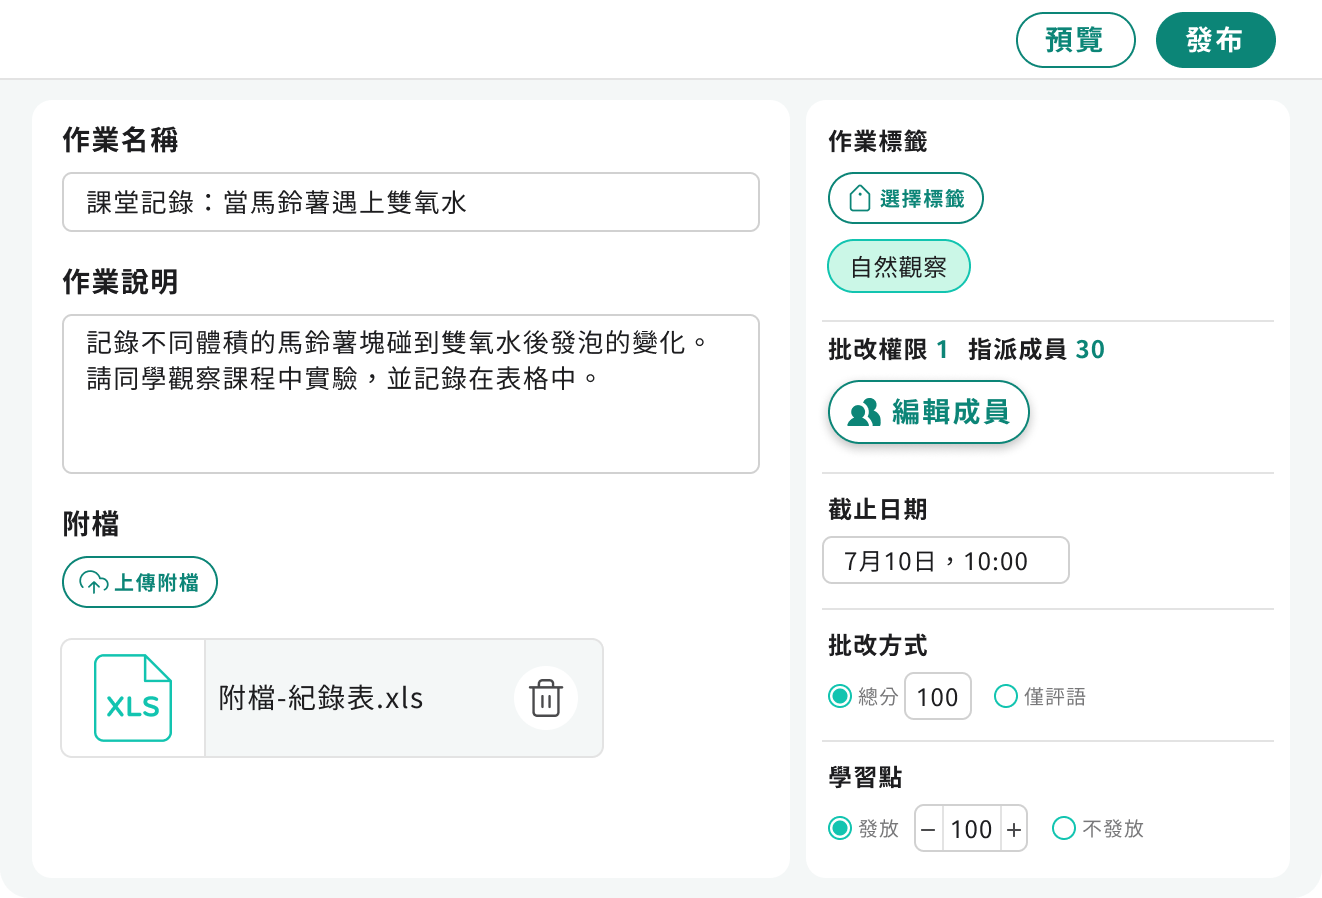
Task: Open tag chooser with 選擇標籤 button
Action: click(906, 198)
